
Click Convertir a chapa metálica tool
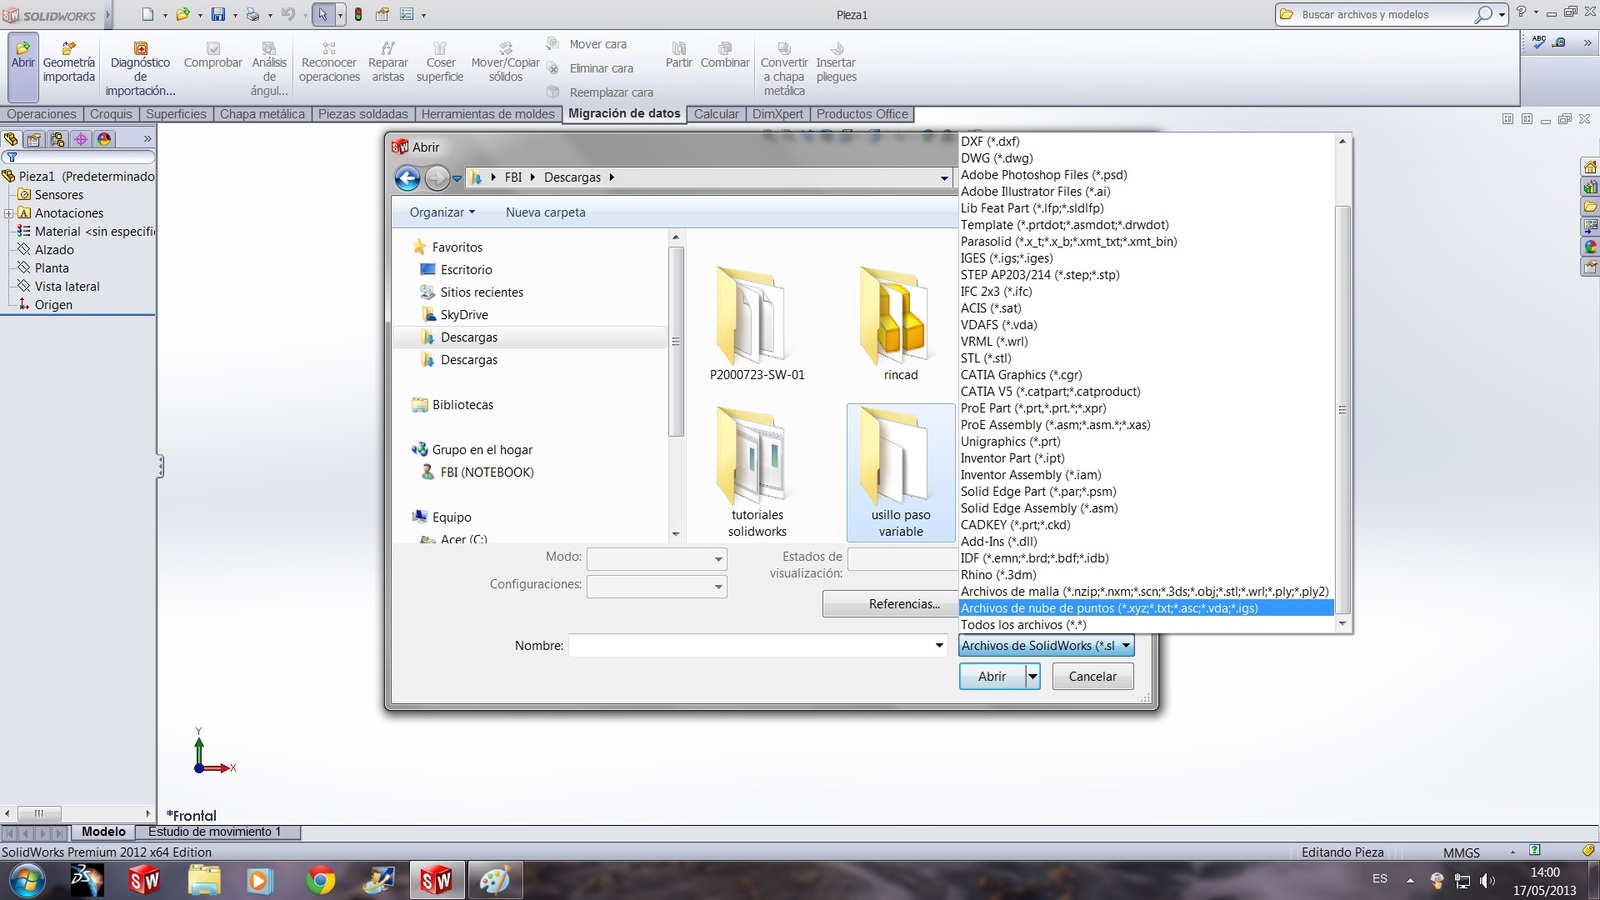(x=784, y=68)
